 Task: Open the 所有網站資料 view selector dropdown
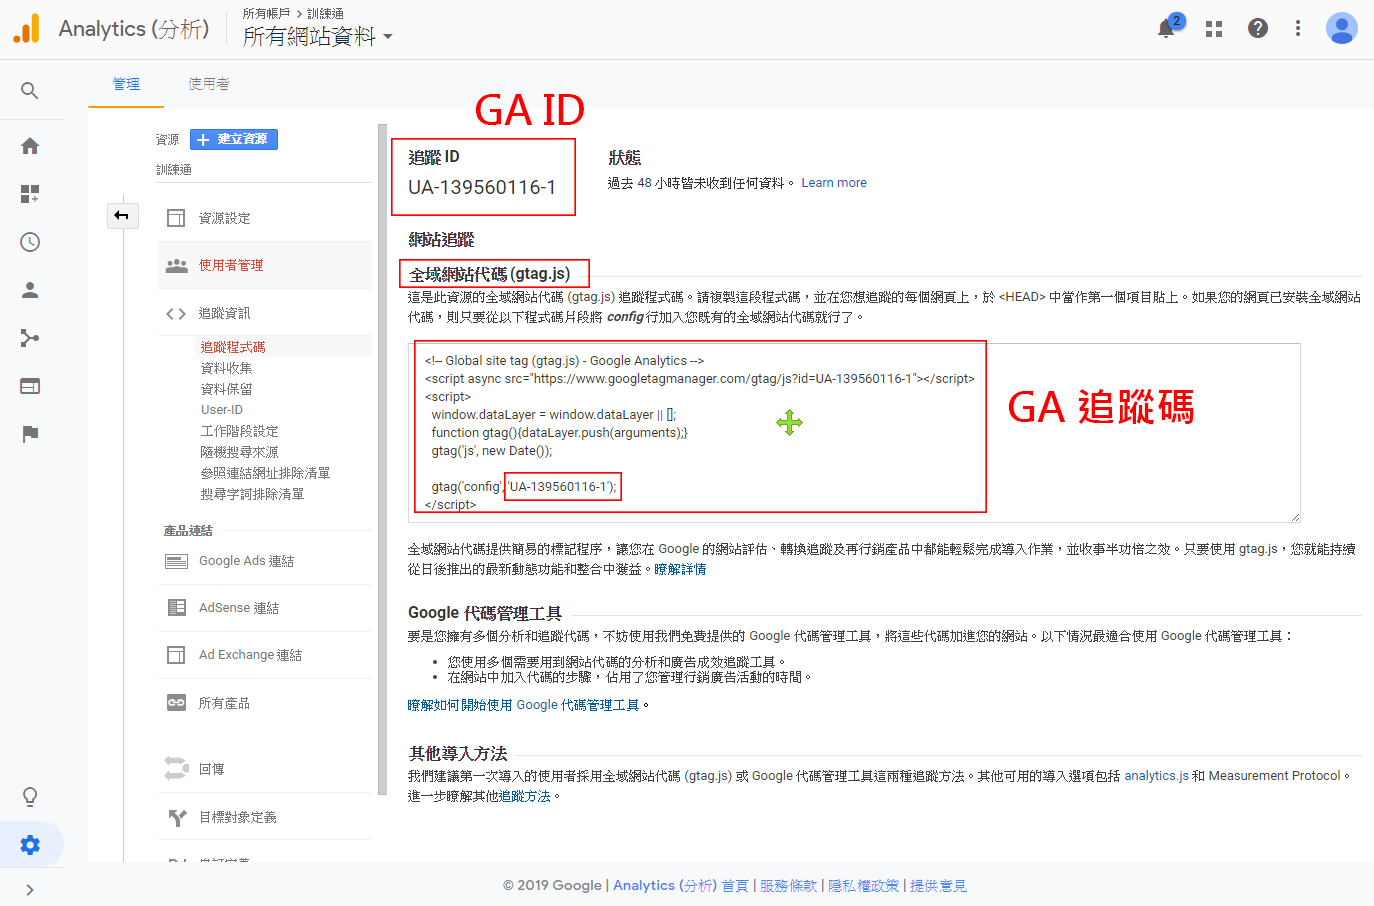(317, 36)
